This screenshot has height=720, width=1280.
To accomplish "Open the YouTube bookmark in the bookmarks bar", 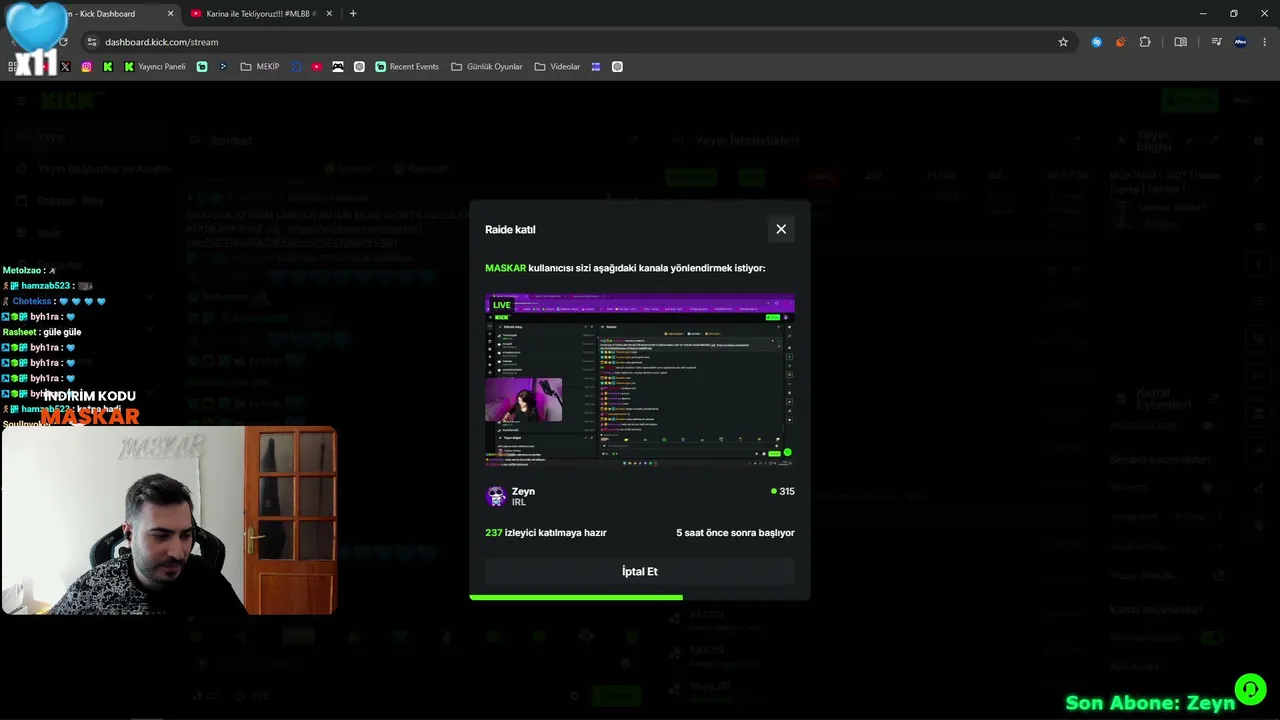I will click(317, 67).
